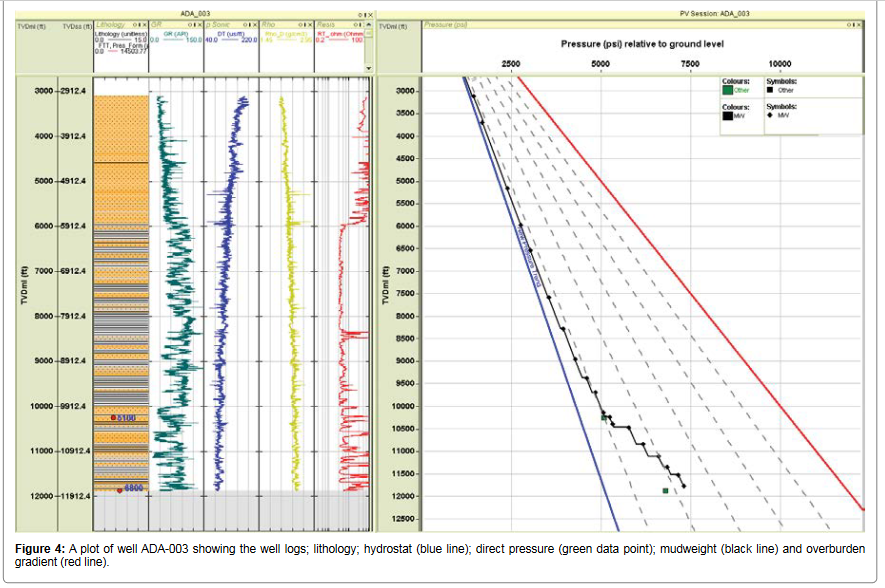885x588 pixels.
Task: Click the black MW colour swatch
Action: (727, 115)
